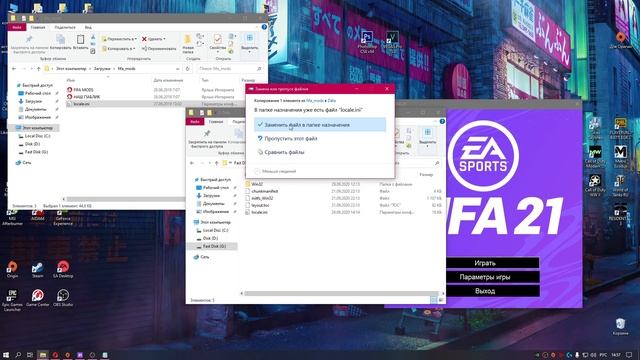
Task: Open Параметры игры in FIFA 21 launcher
Action: coord(484,277)
